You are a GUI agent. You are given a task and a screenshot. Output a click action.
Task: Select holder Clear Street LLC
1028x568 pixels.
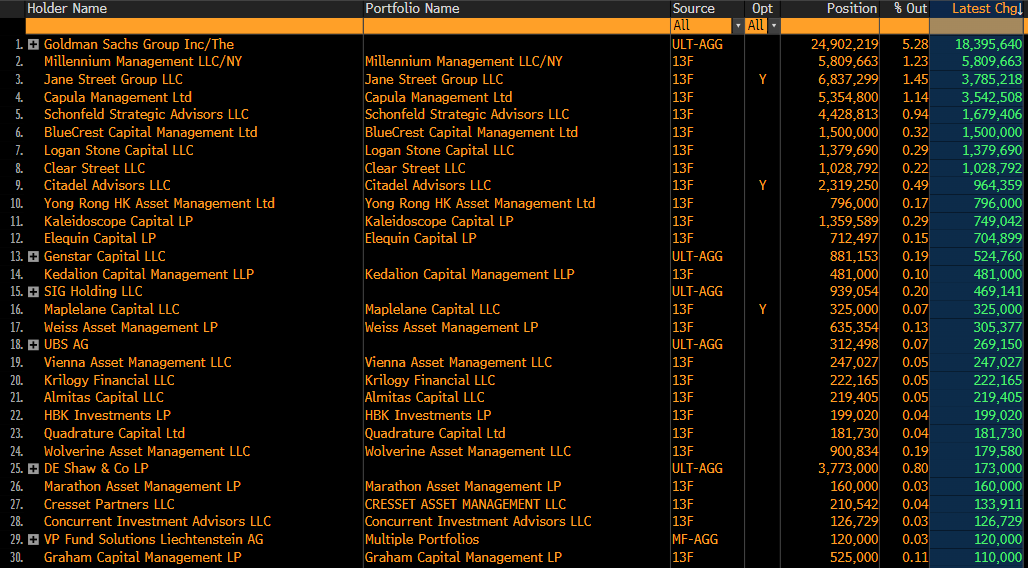(94, 168)
